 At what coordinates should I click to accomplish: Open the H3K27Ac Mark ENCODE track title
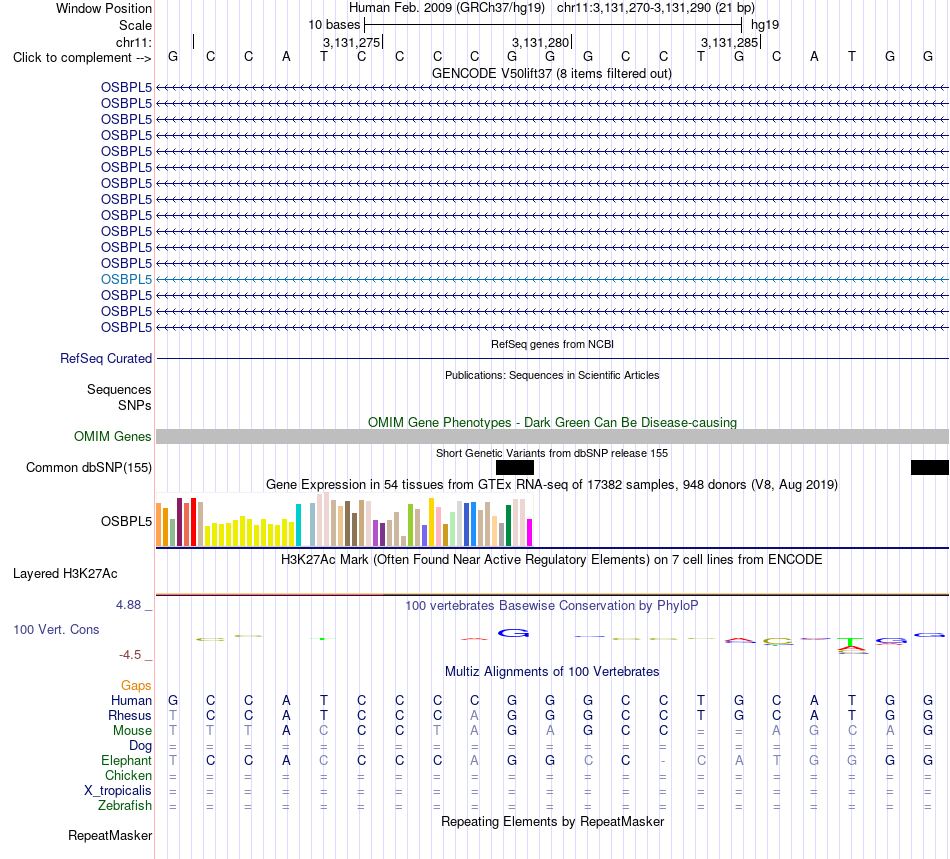552,559
